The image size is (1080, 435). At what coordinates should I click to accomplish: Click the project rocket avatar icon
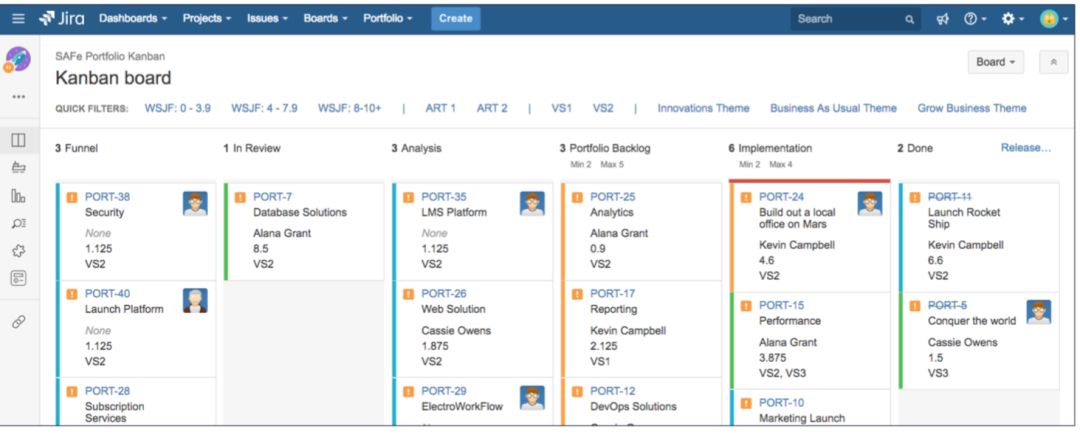18,59
